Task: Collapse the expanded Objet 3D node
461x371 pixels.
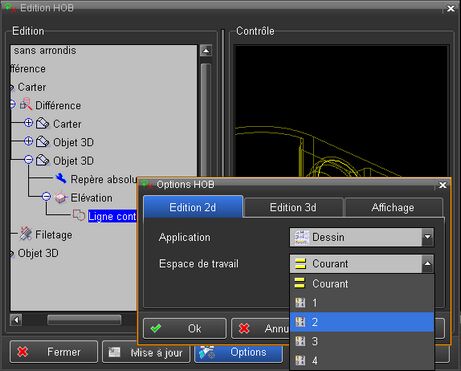Action: (x=28, y=160)
